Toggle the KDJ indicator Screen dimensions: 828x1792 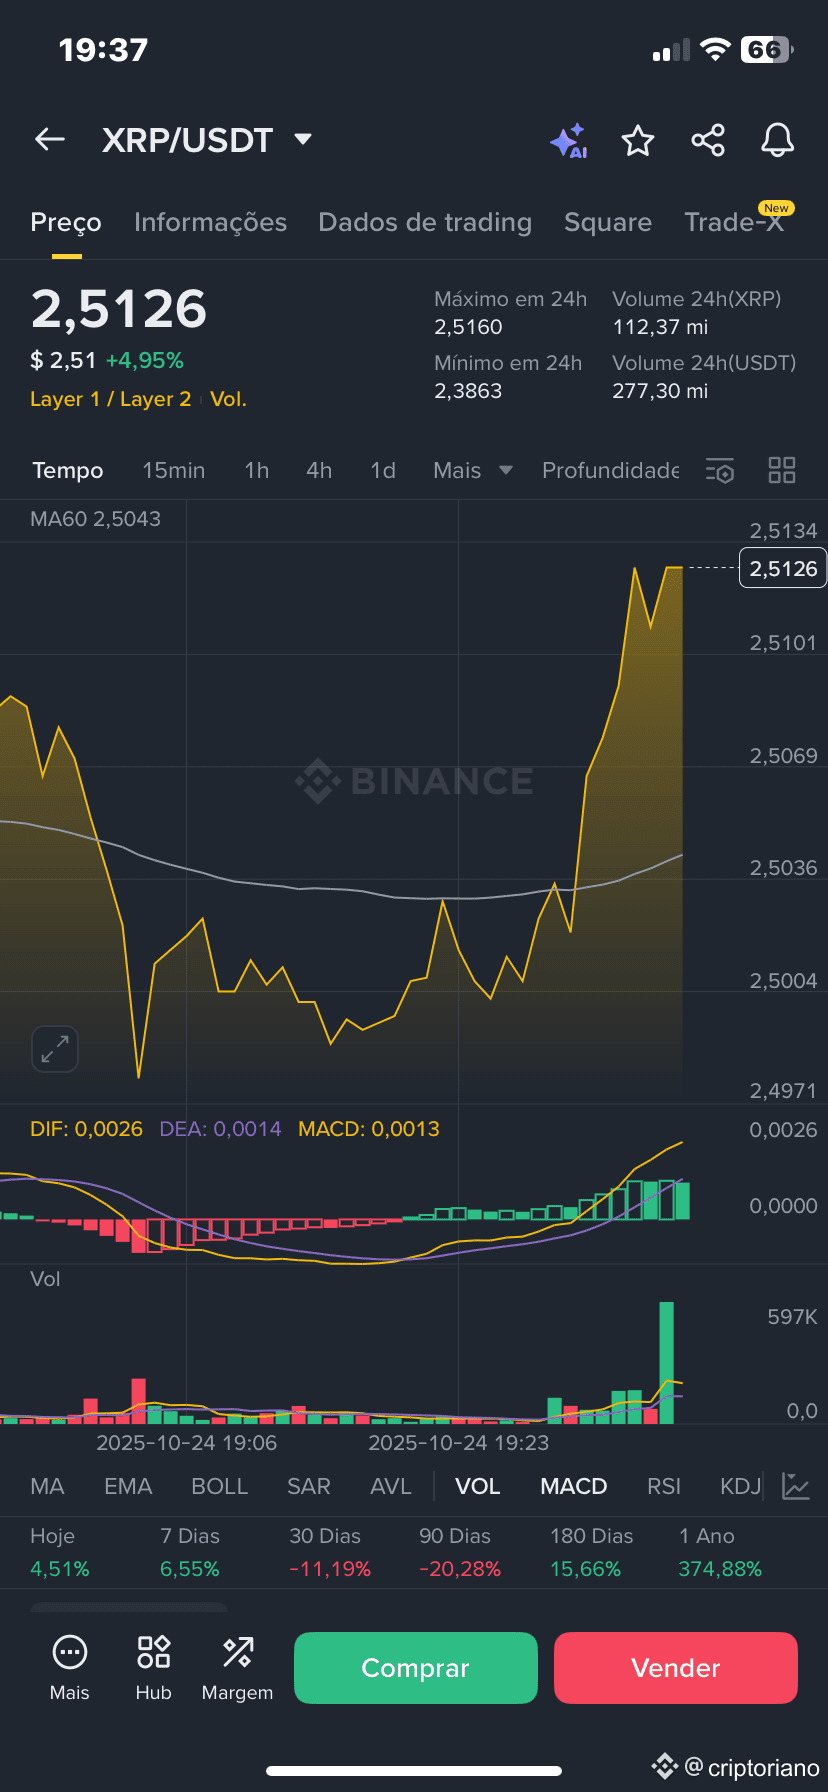741,1486
